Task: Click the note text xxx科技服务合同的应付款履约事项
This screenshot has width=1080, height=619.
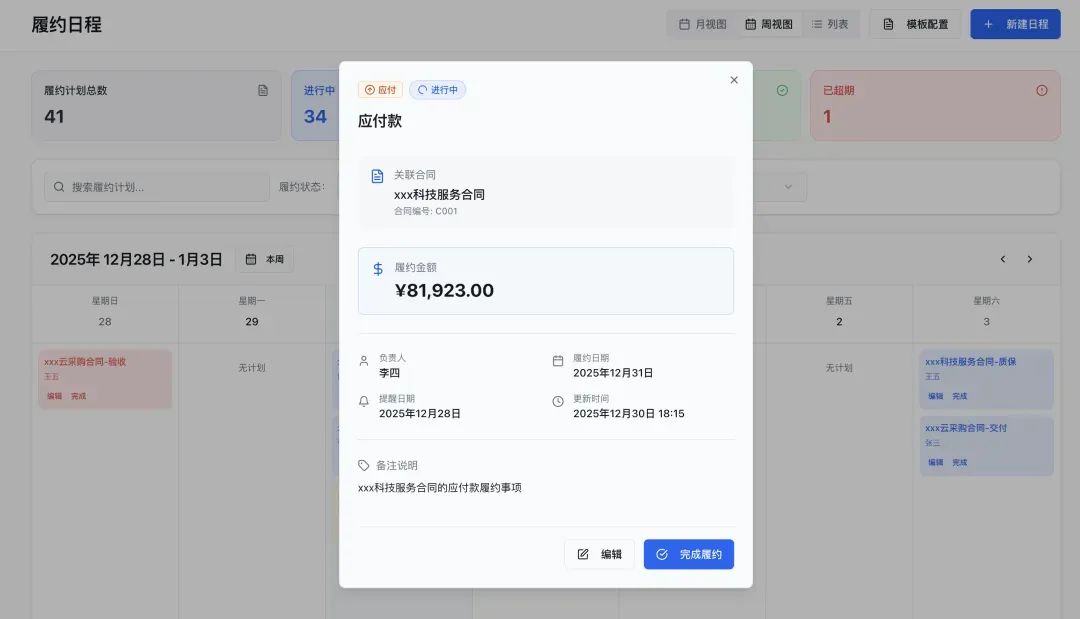Action: [x=439, y=487]
